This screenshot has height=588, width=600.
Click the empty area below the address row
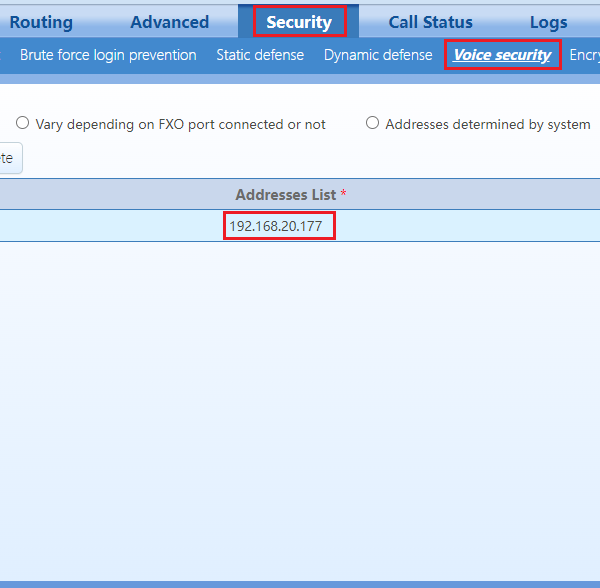tap(300, 400)
